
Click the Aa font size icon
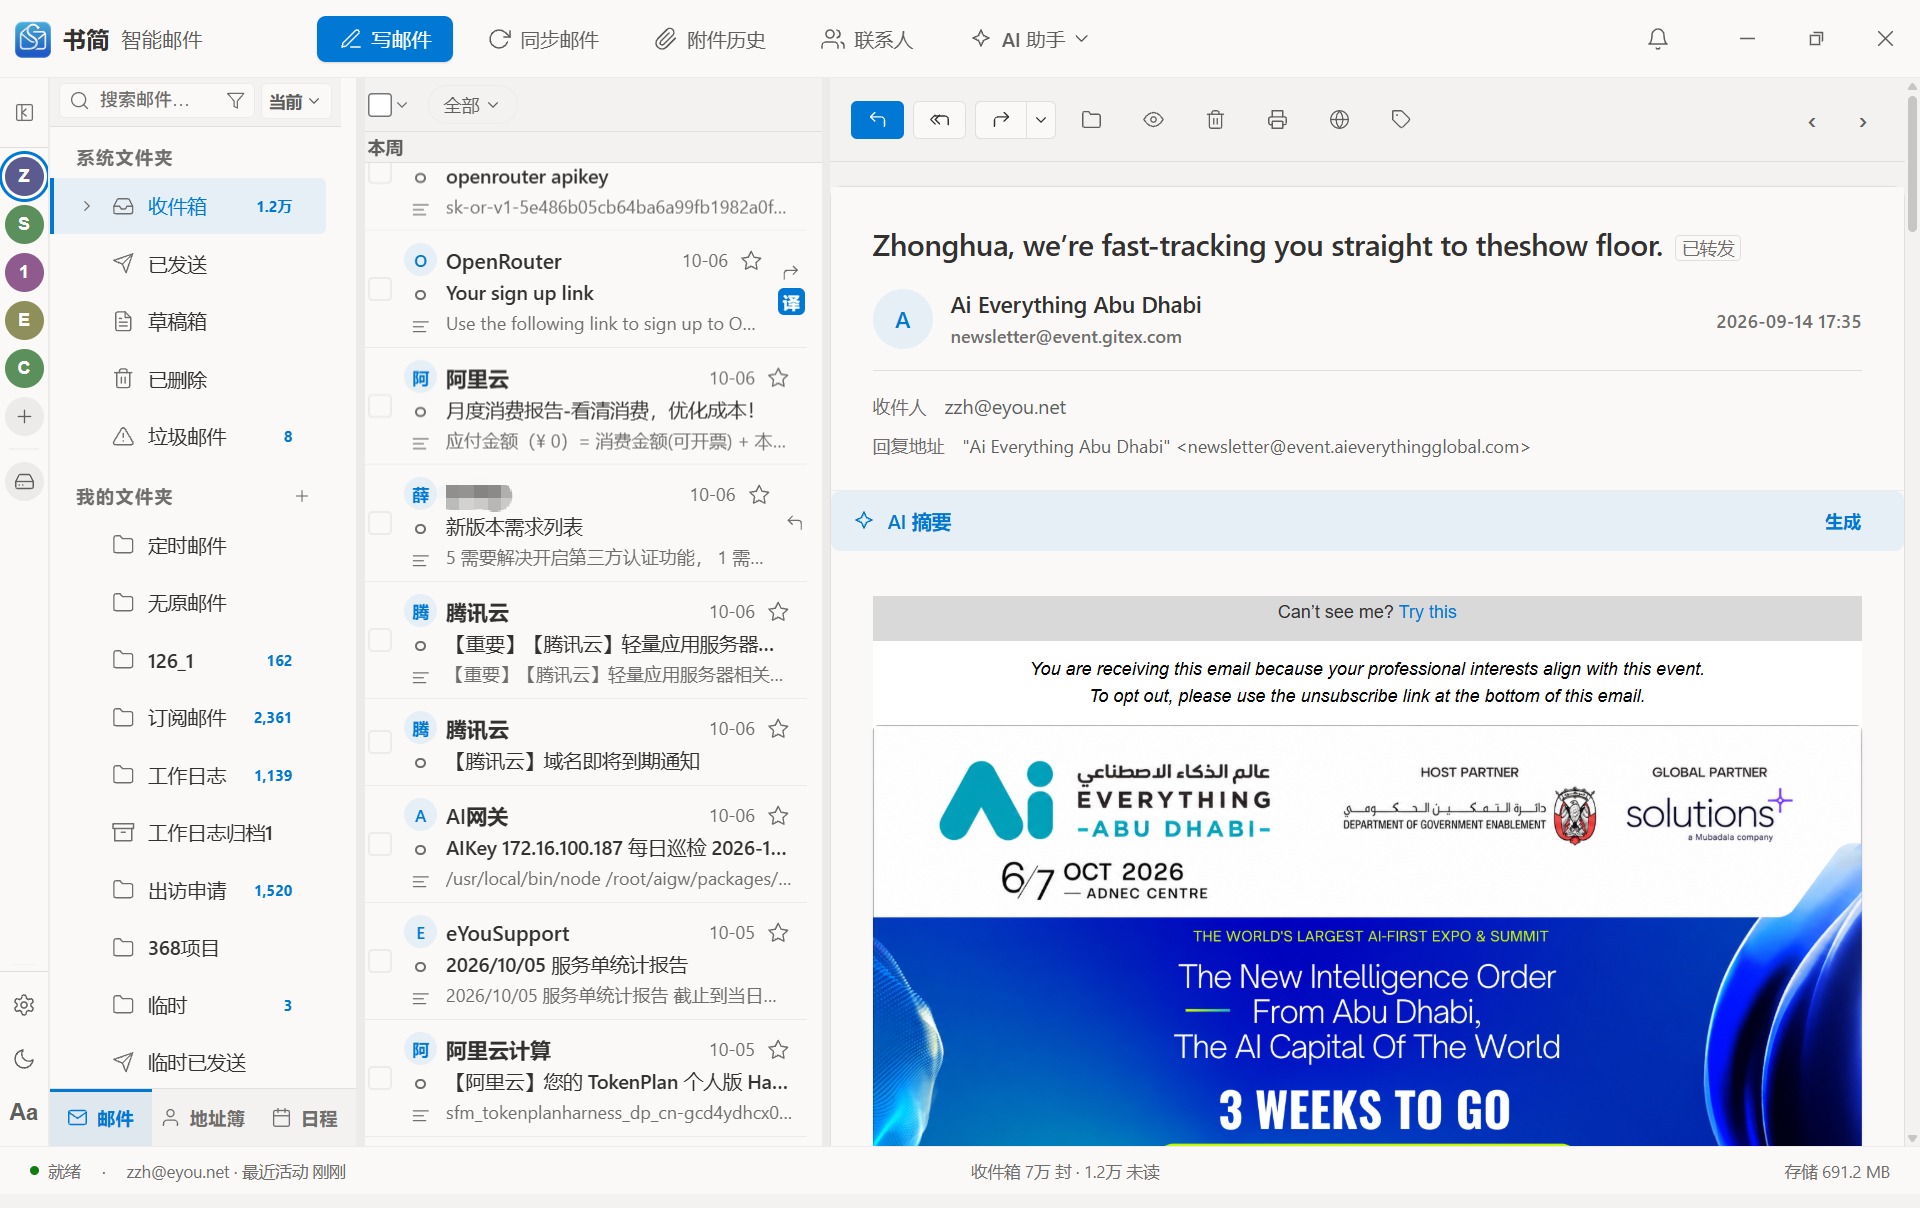24,1112
